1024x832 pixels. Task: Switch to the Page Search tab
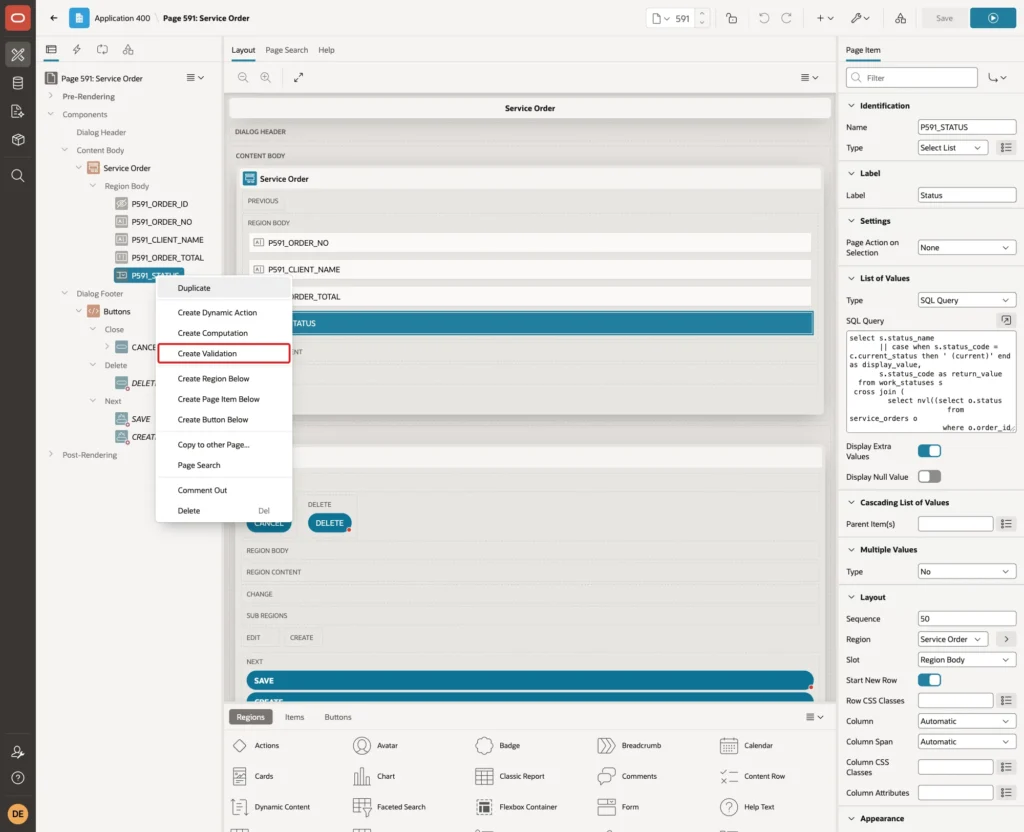pyautogui.click(x=286, y=50)
